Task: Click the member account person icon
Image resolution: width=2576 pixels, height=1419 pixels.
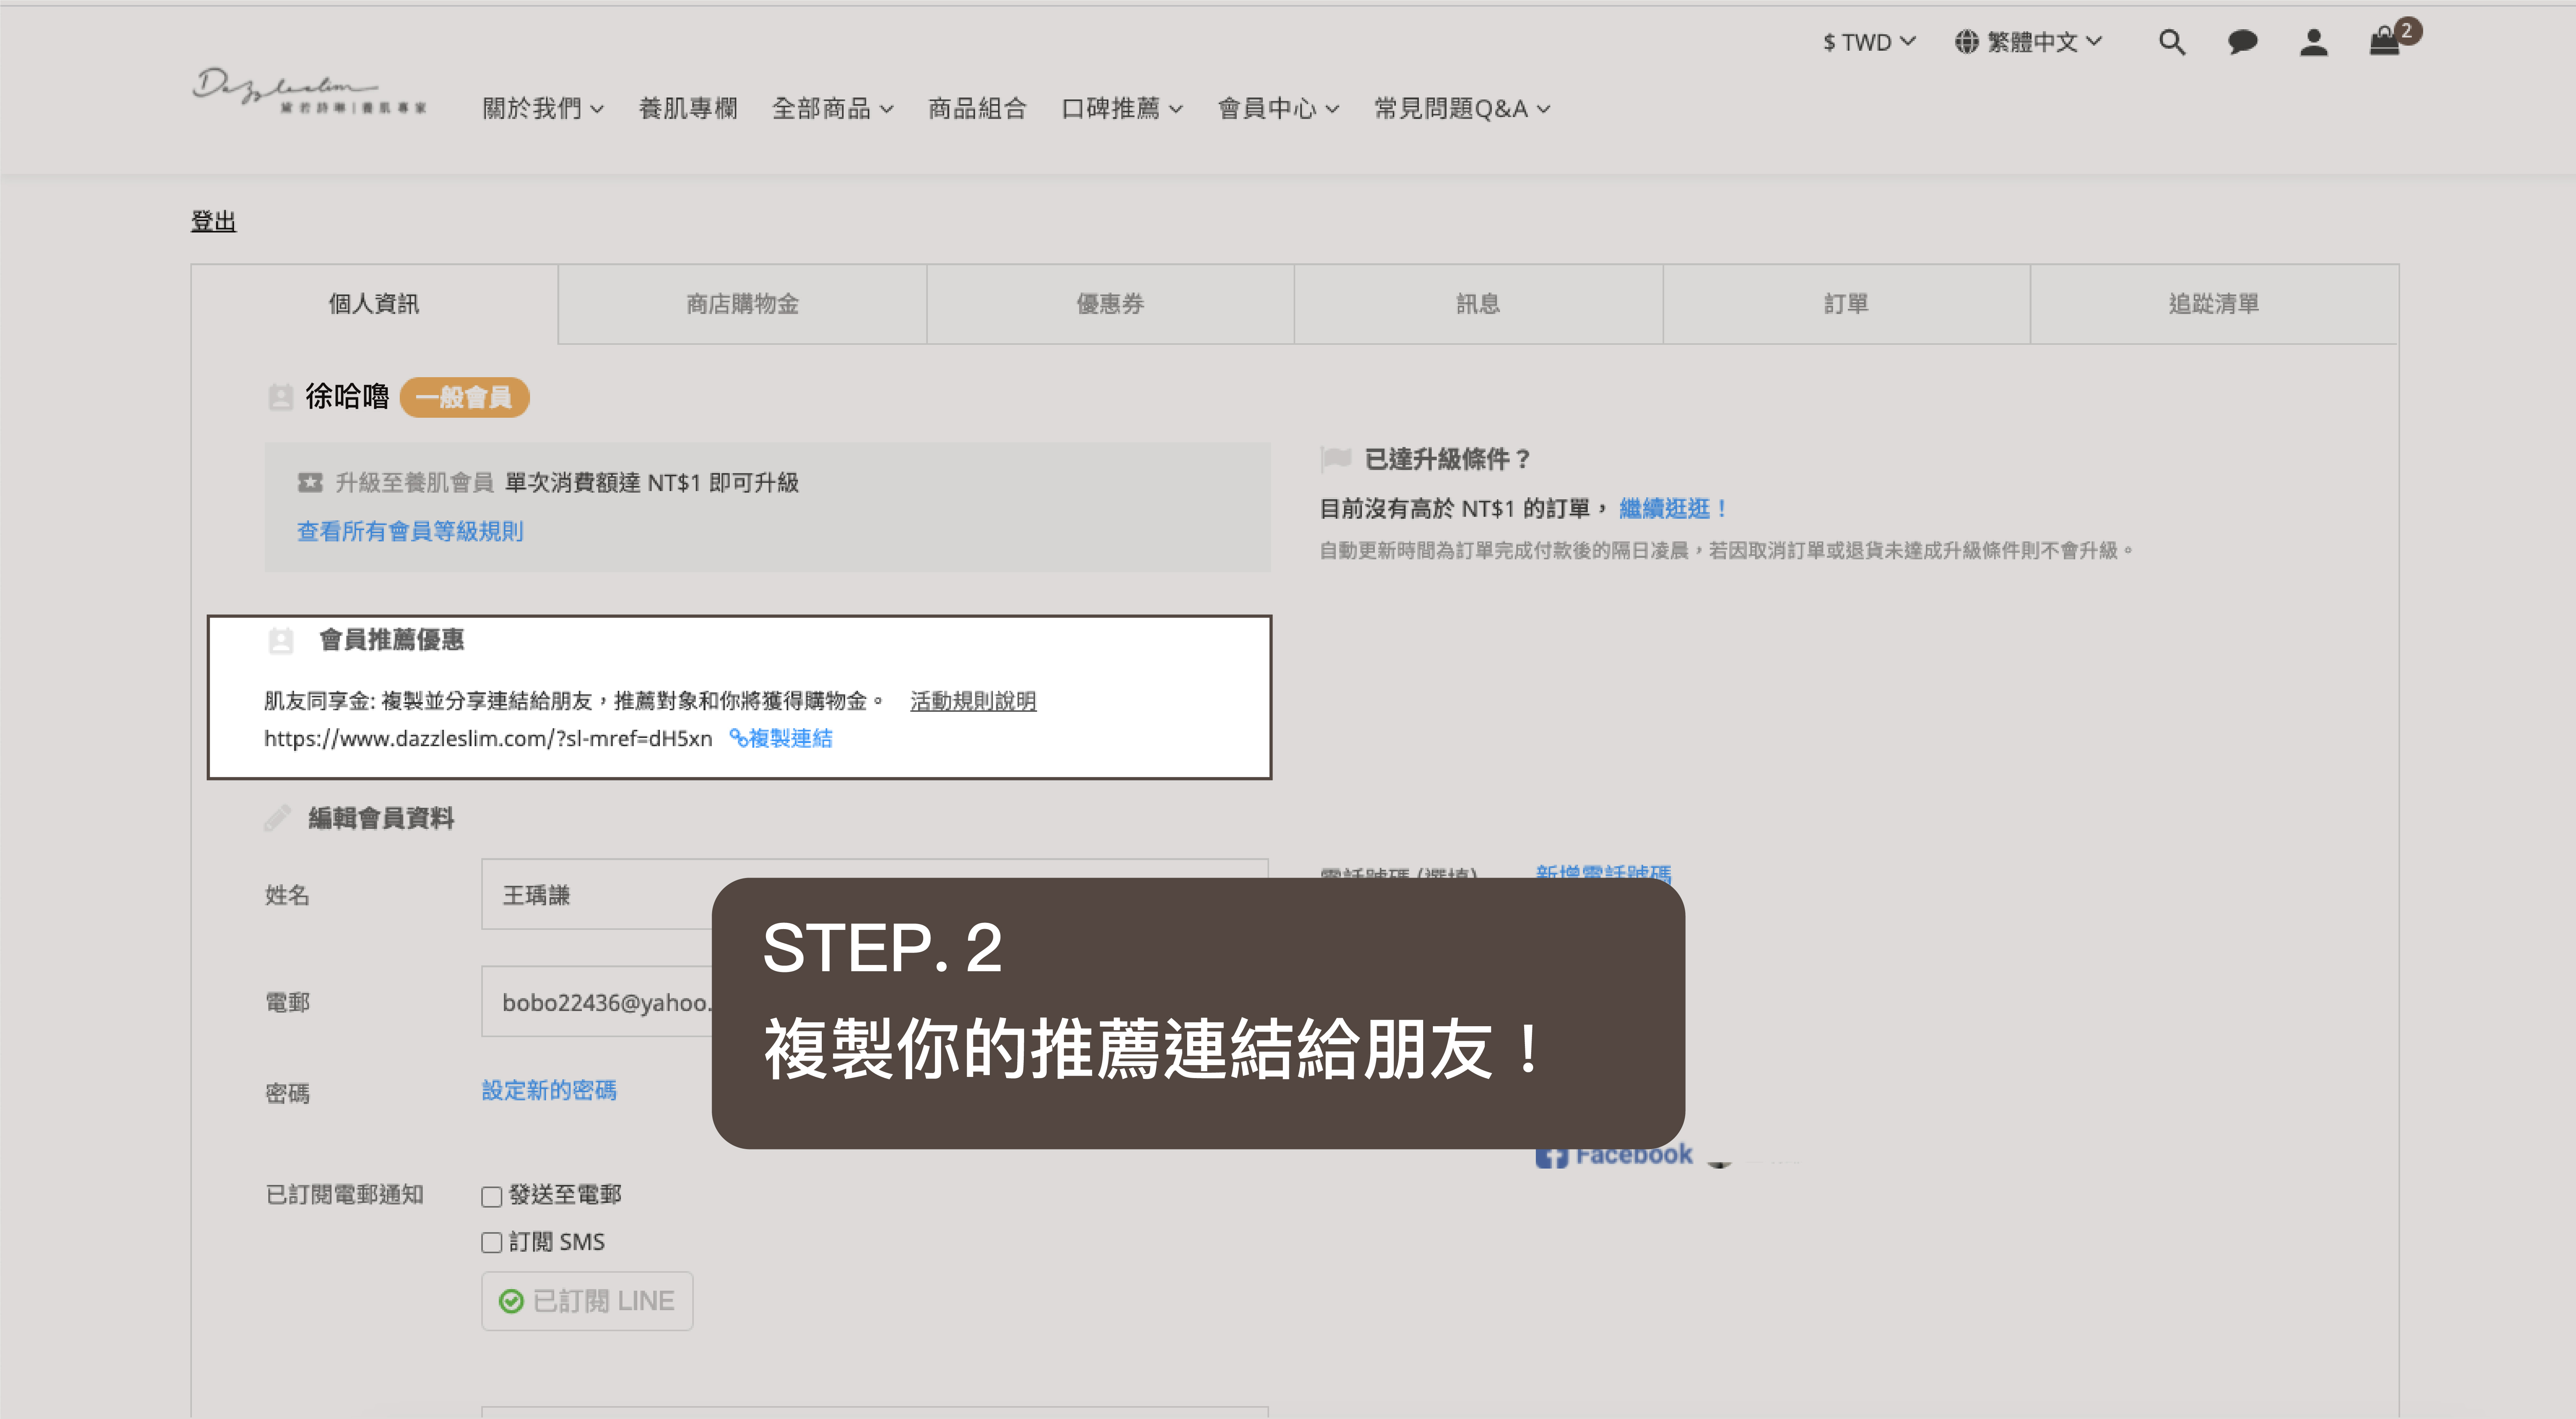Action: click(2313, 42)
